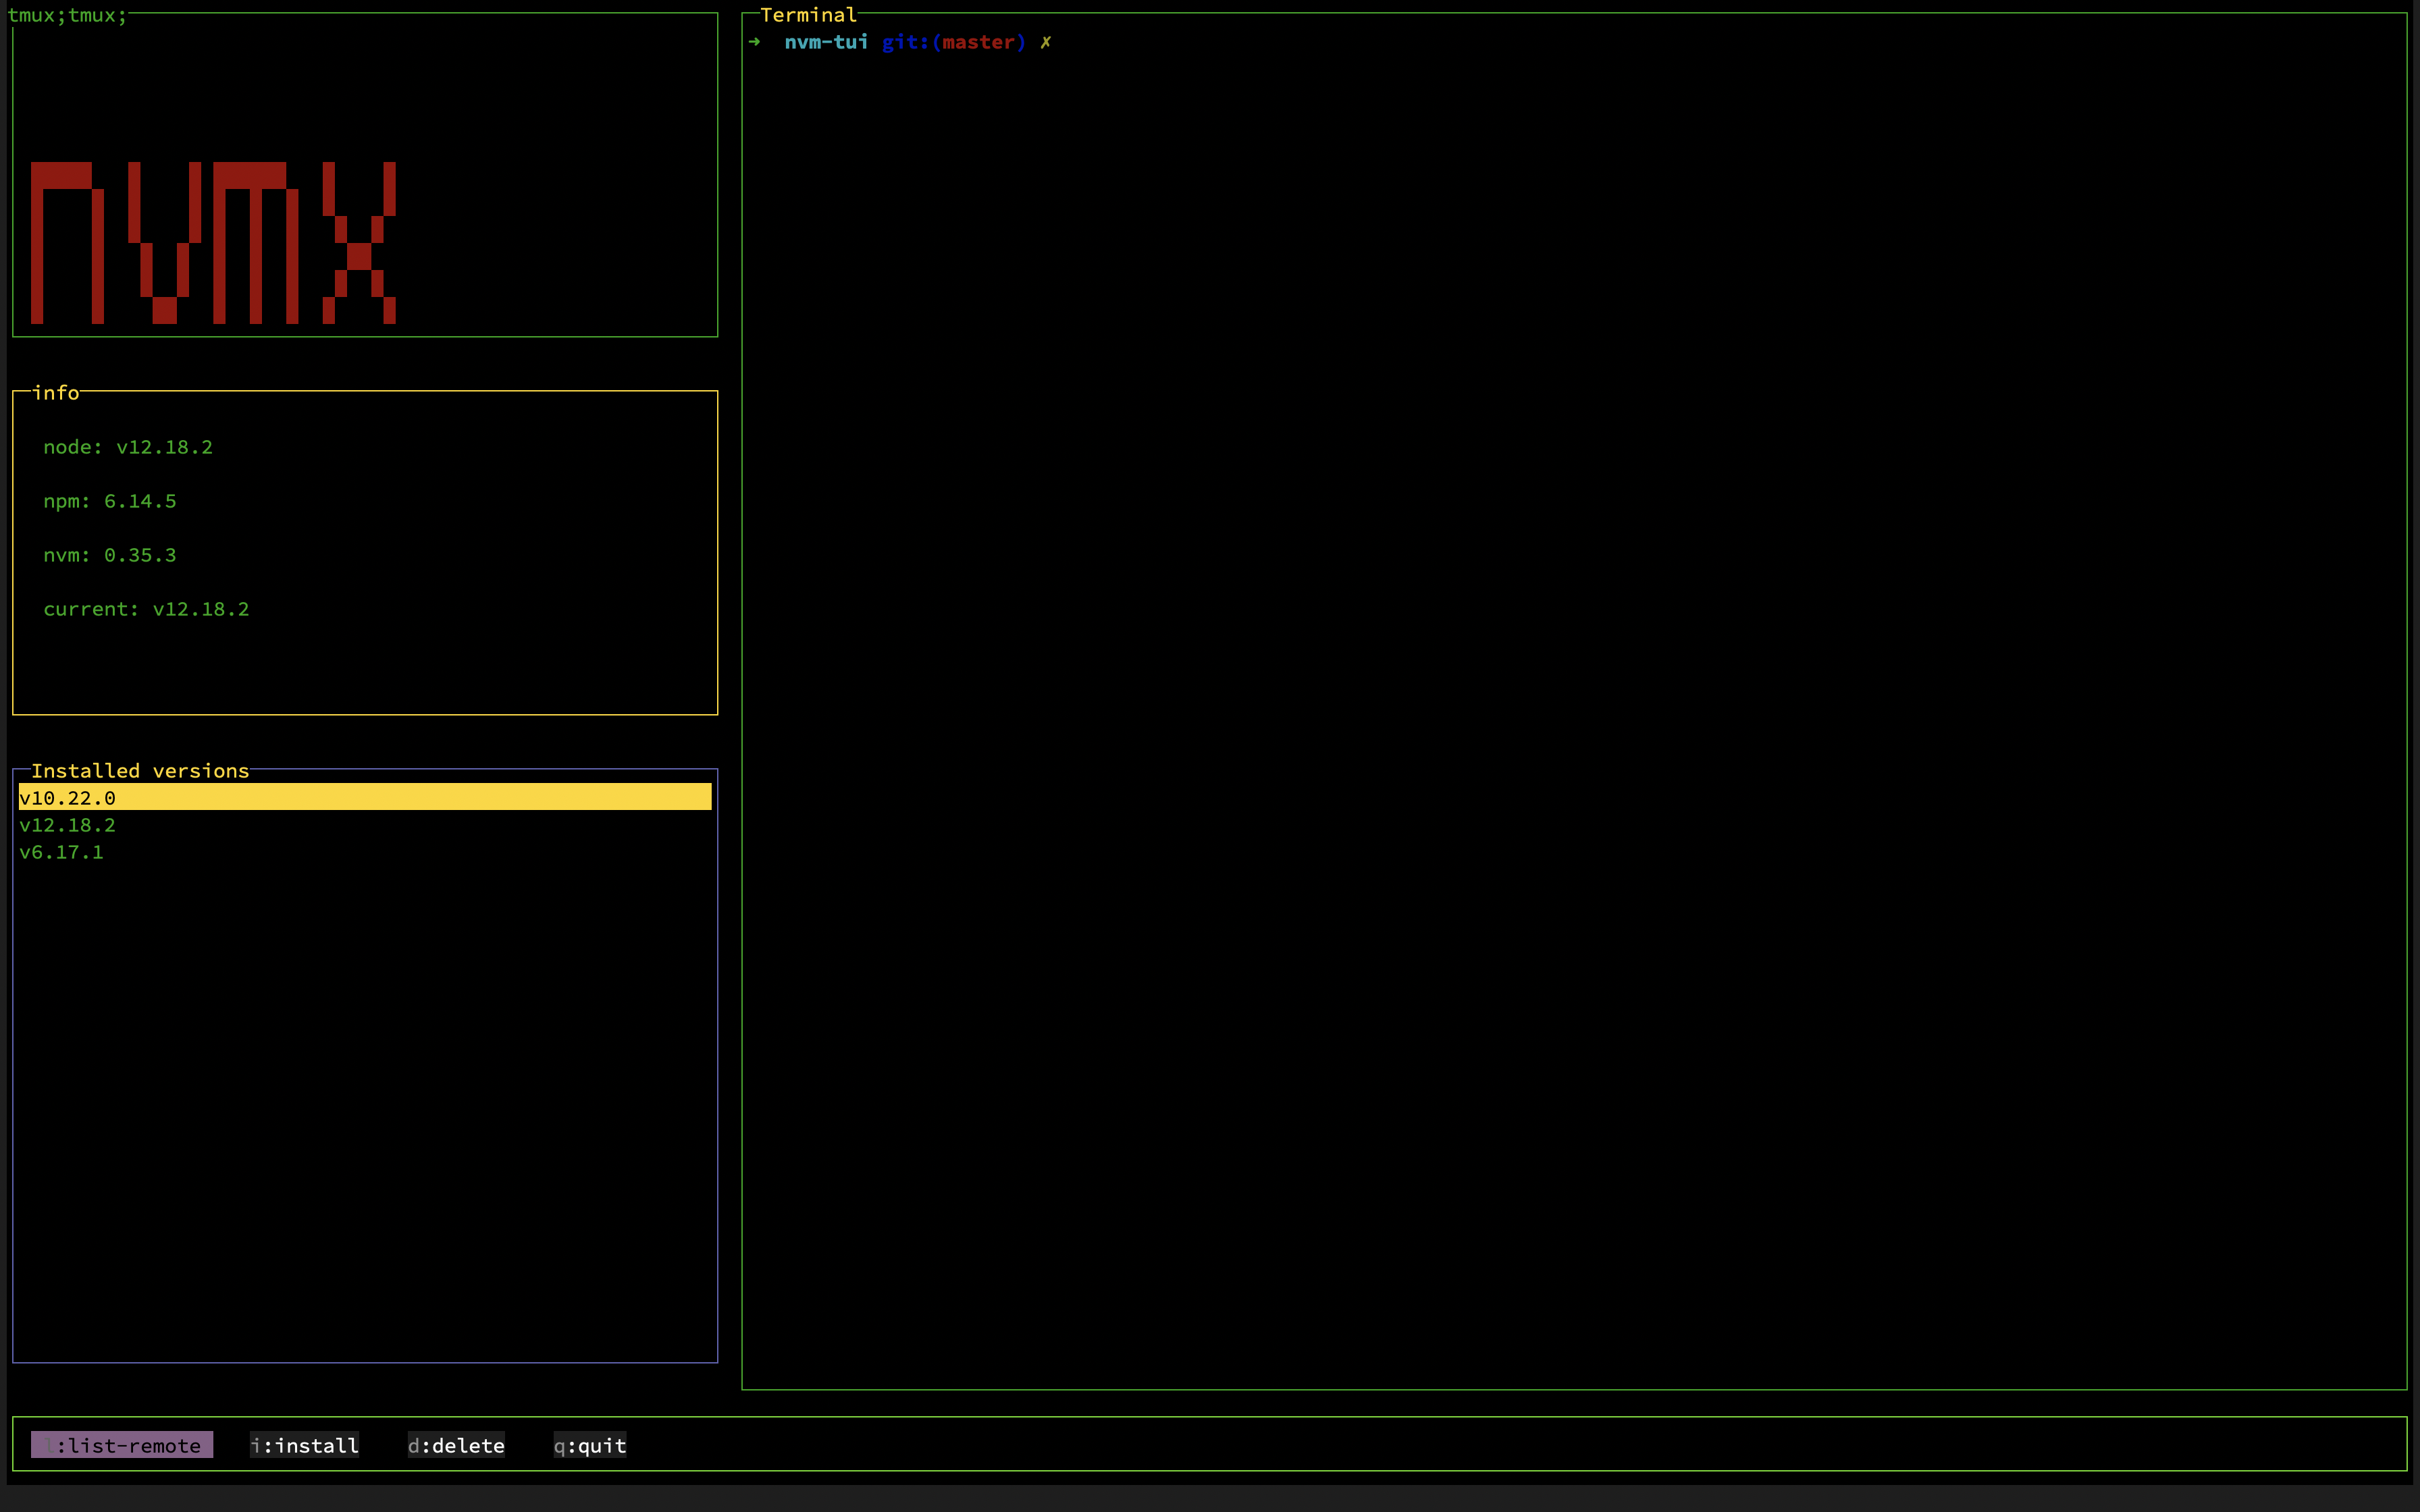
Task: Click the green prompt arrow in Terminal
Action: pos(755,42)
